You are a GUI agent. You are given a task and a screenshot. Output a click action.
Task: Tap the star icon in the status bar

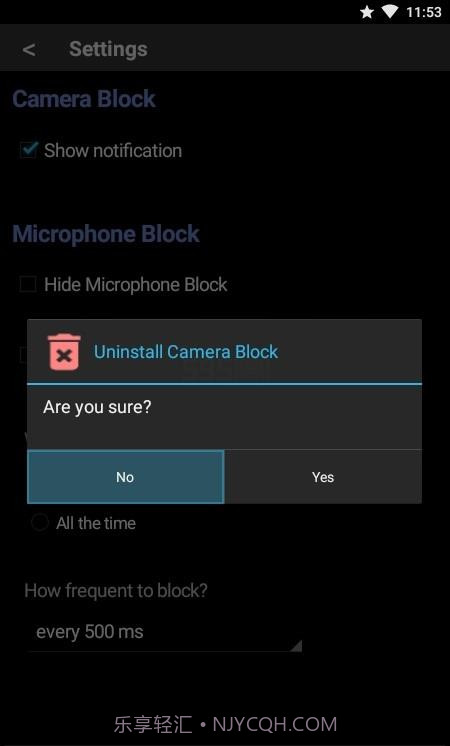click(x=367, y=12)
